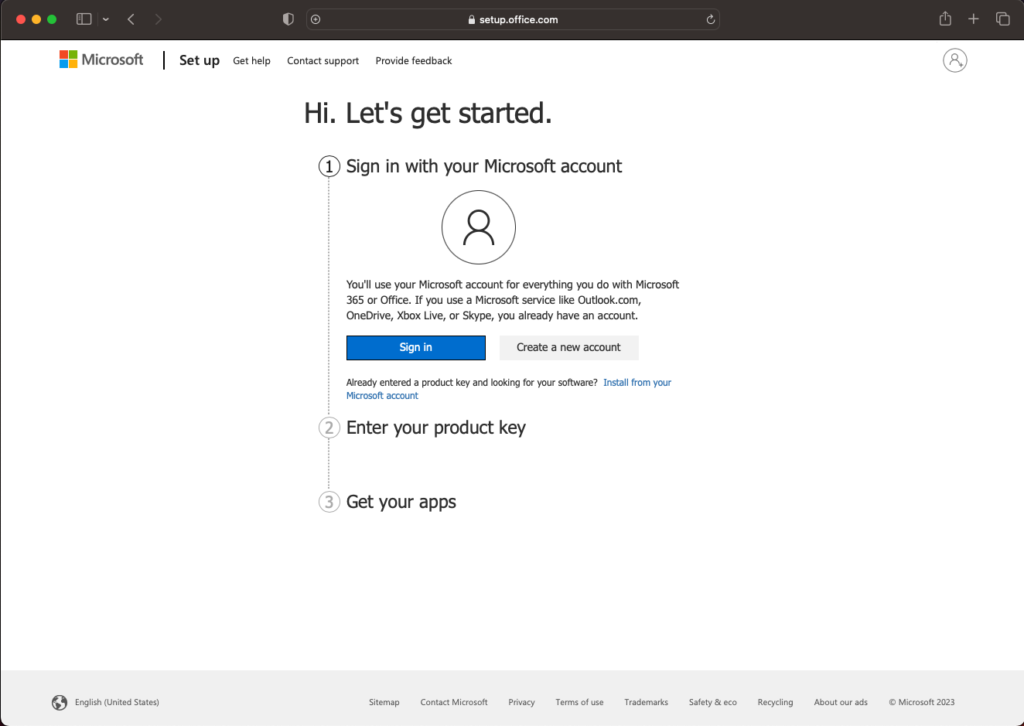
Task: Click the Microsoft logo
Action: [x=101, y=59]
